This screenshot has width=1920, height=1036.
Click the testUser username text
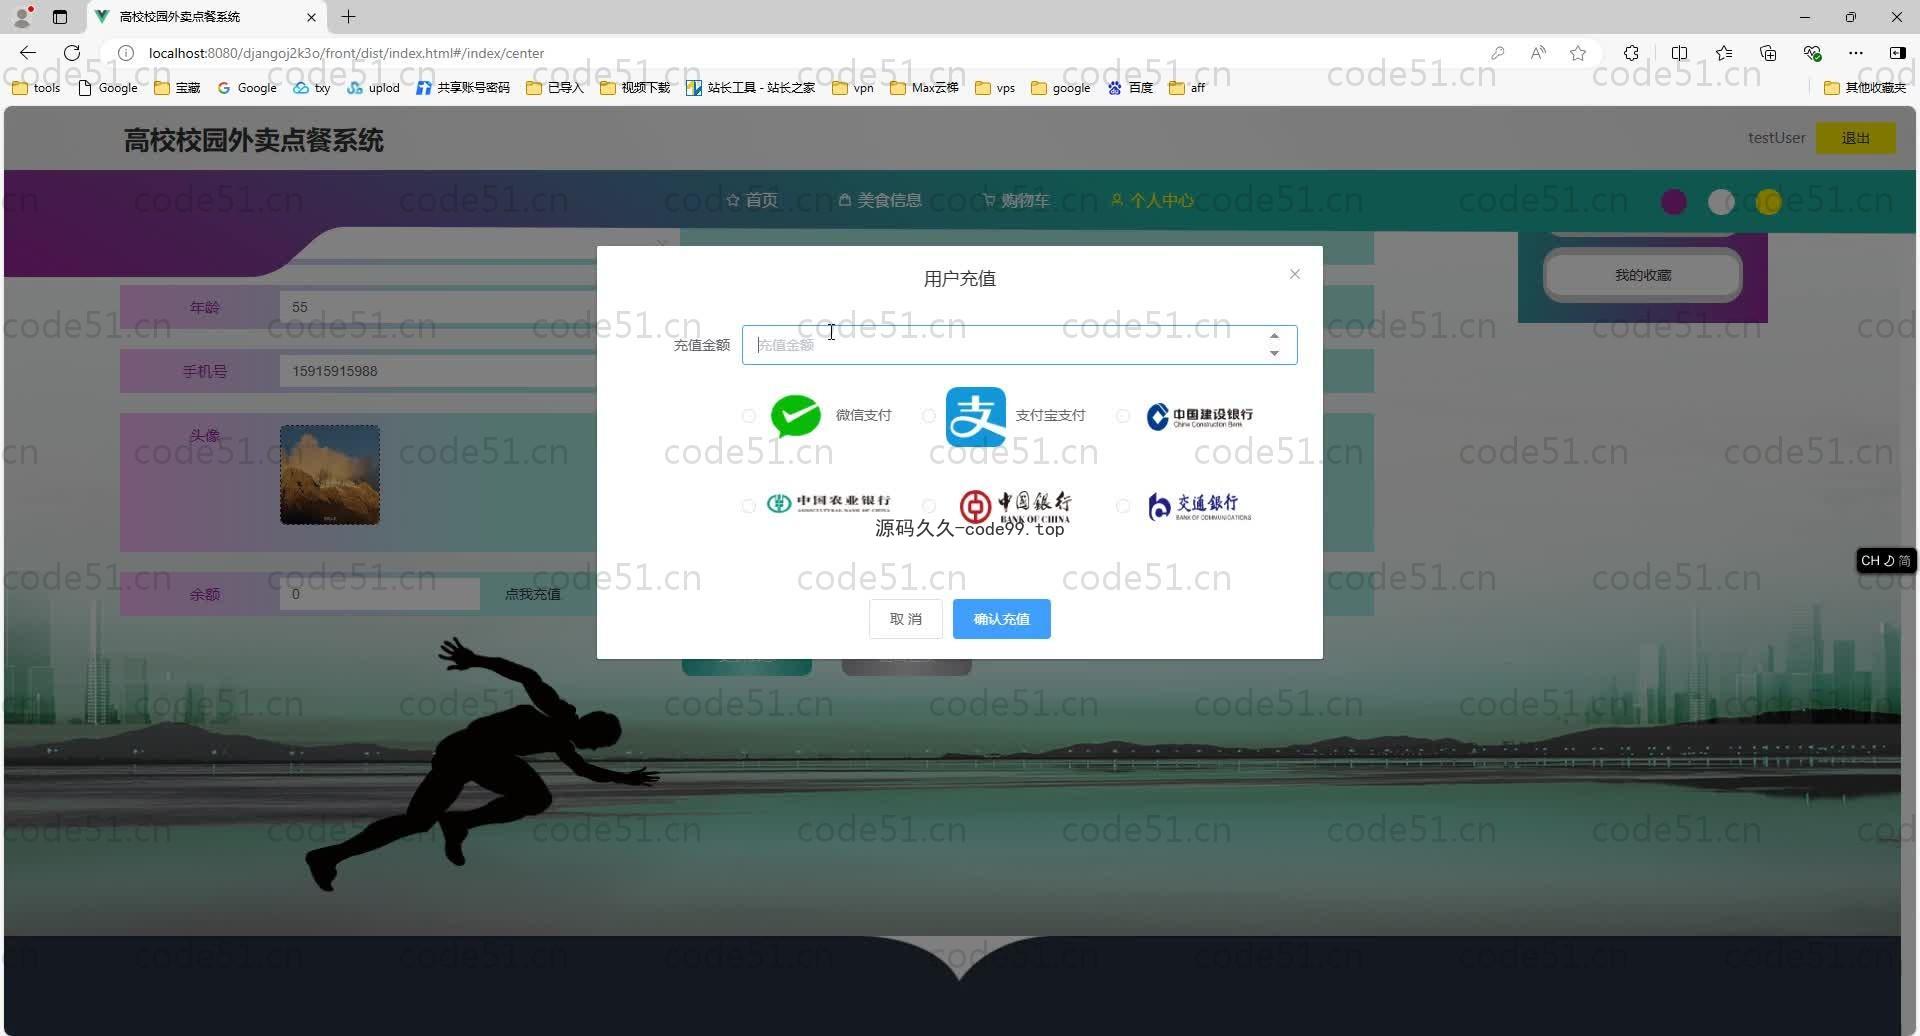click(1776, 138)
